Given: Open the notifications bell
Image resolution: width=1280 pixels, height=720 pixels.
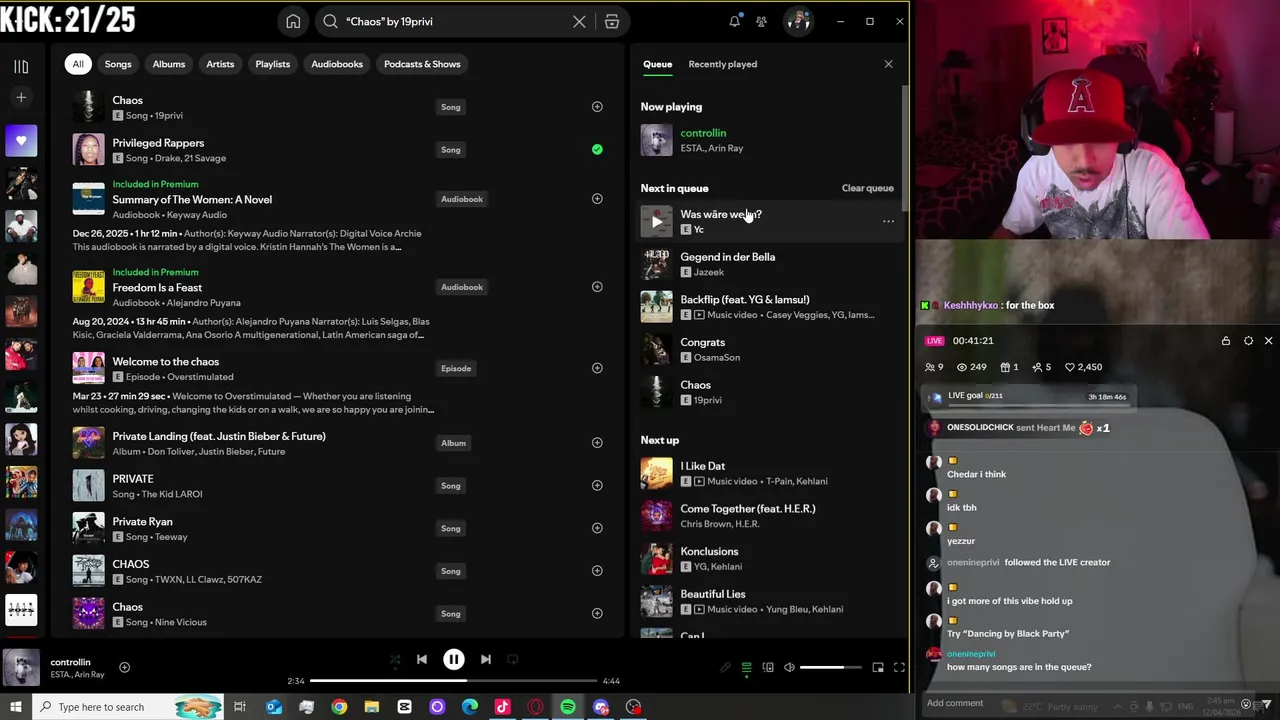Looking at the screenshot, I should [x=735, y=21].
